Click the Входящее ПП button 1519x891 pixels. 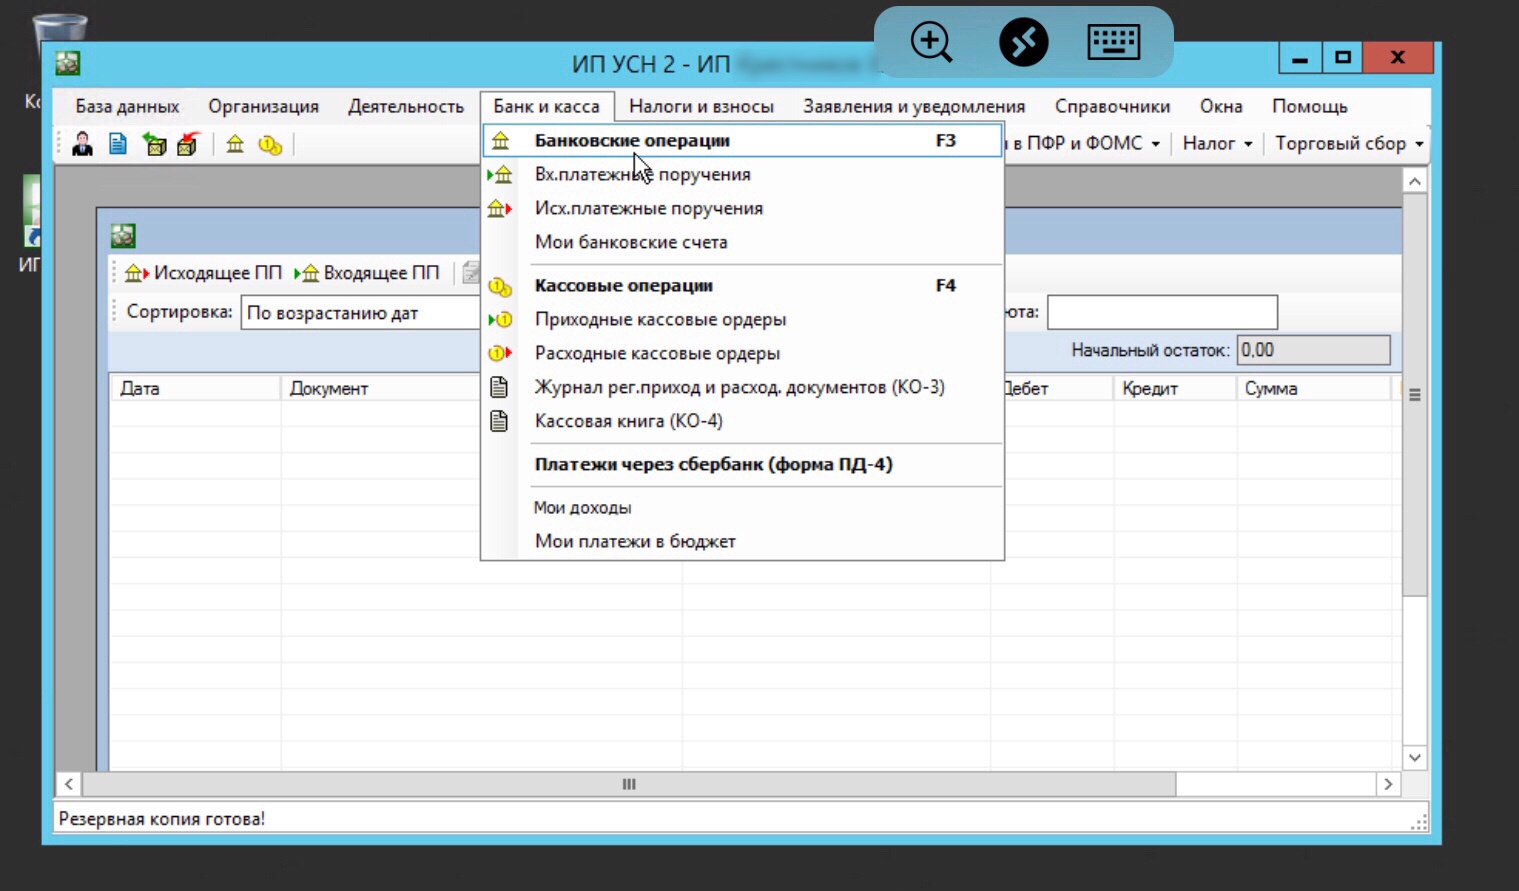[367, 273]
